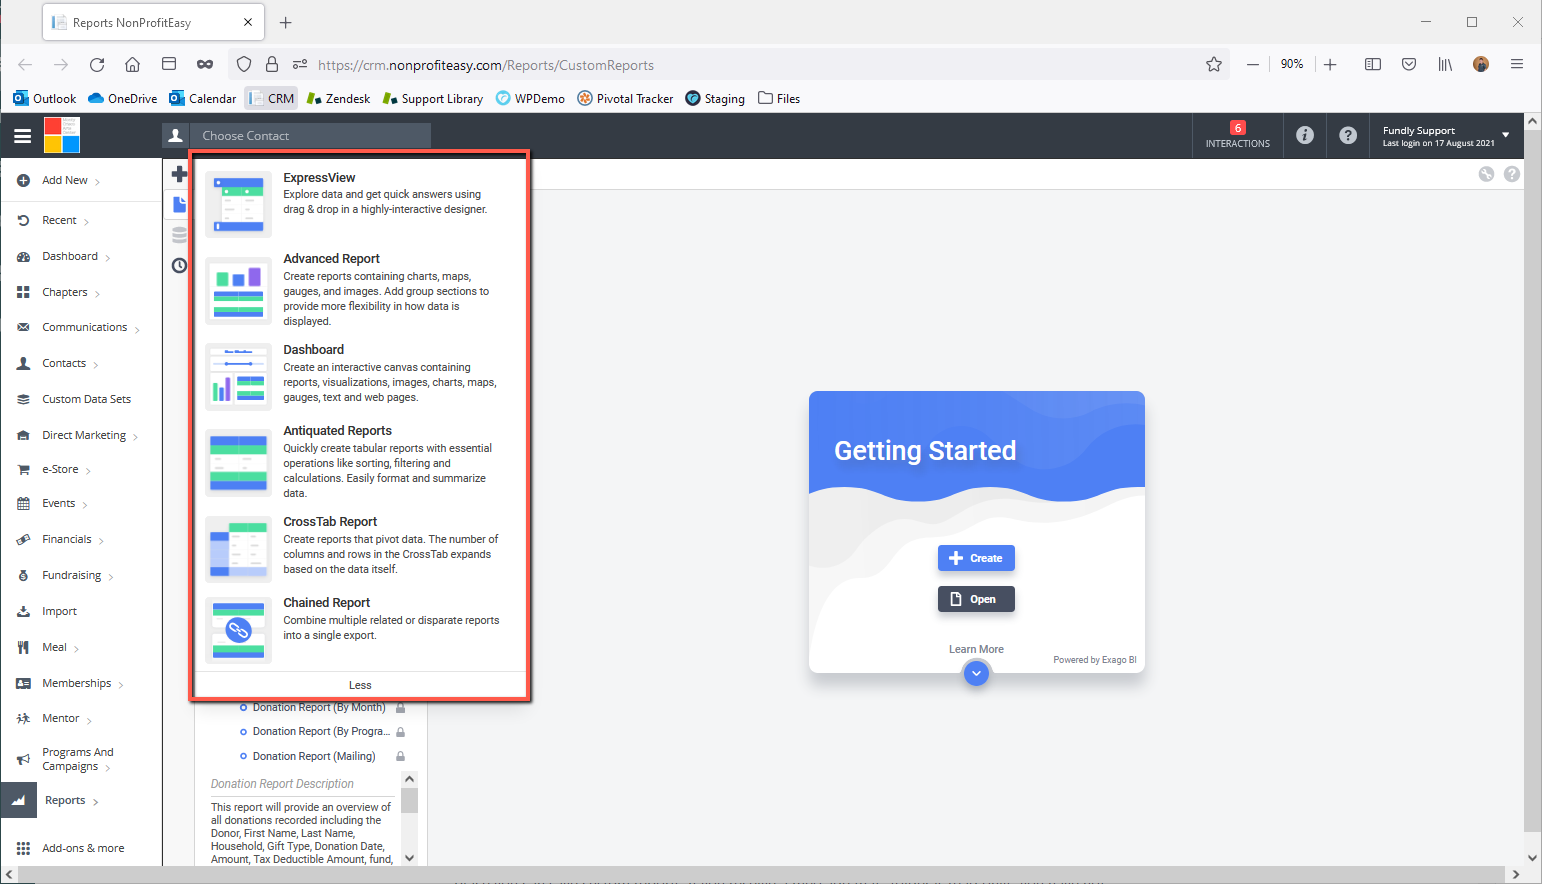1542x884 pixels.
Task: Bookmark this page with star icon
Action: pyautogui.click(x=1214, y=64)
